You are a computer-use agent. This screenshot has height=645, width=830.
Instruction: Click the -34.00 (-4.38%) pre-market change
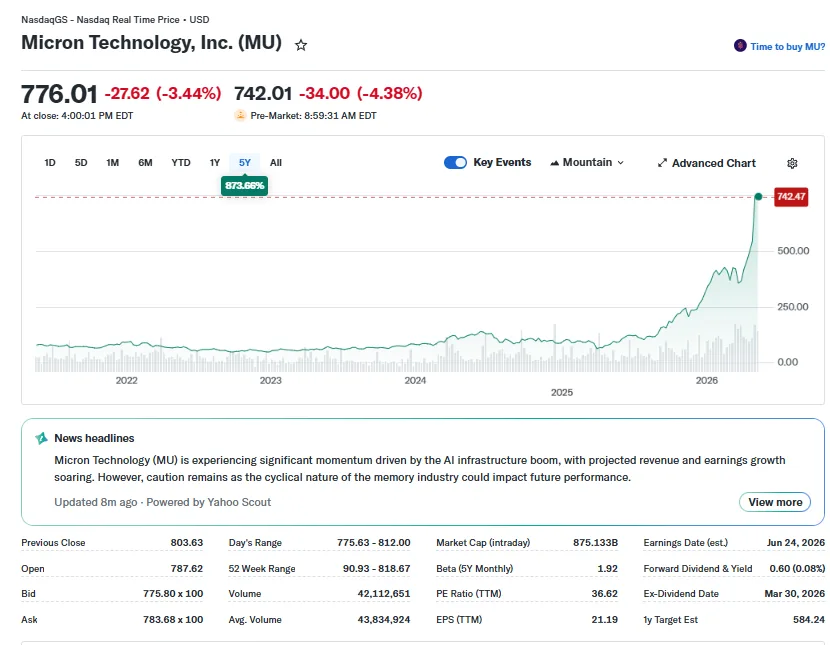(x=360, y=94)
